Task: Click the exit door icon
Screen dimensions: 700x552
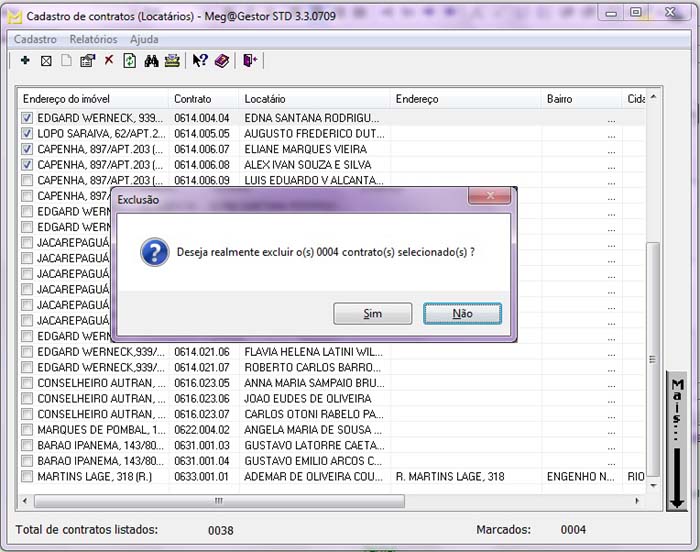Action: [249, 61]
